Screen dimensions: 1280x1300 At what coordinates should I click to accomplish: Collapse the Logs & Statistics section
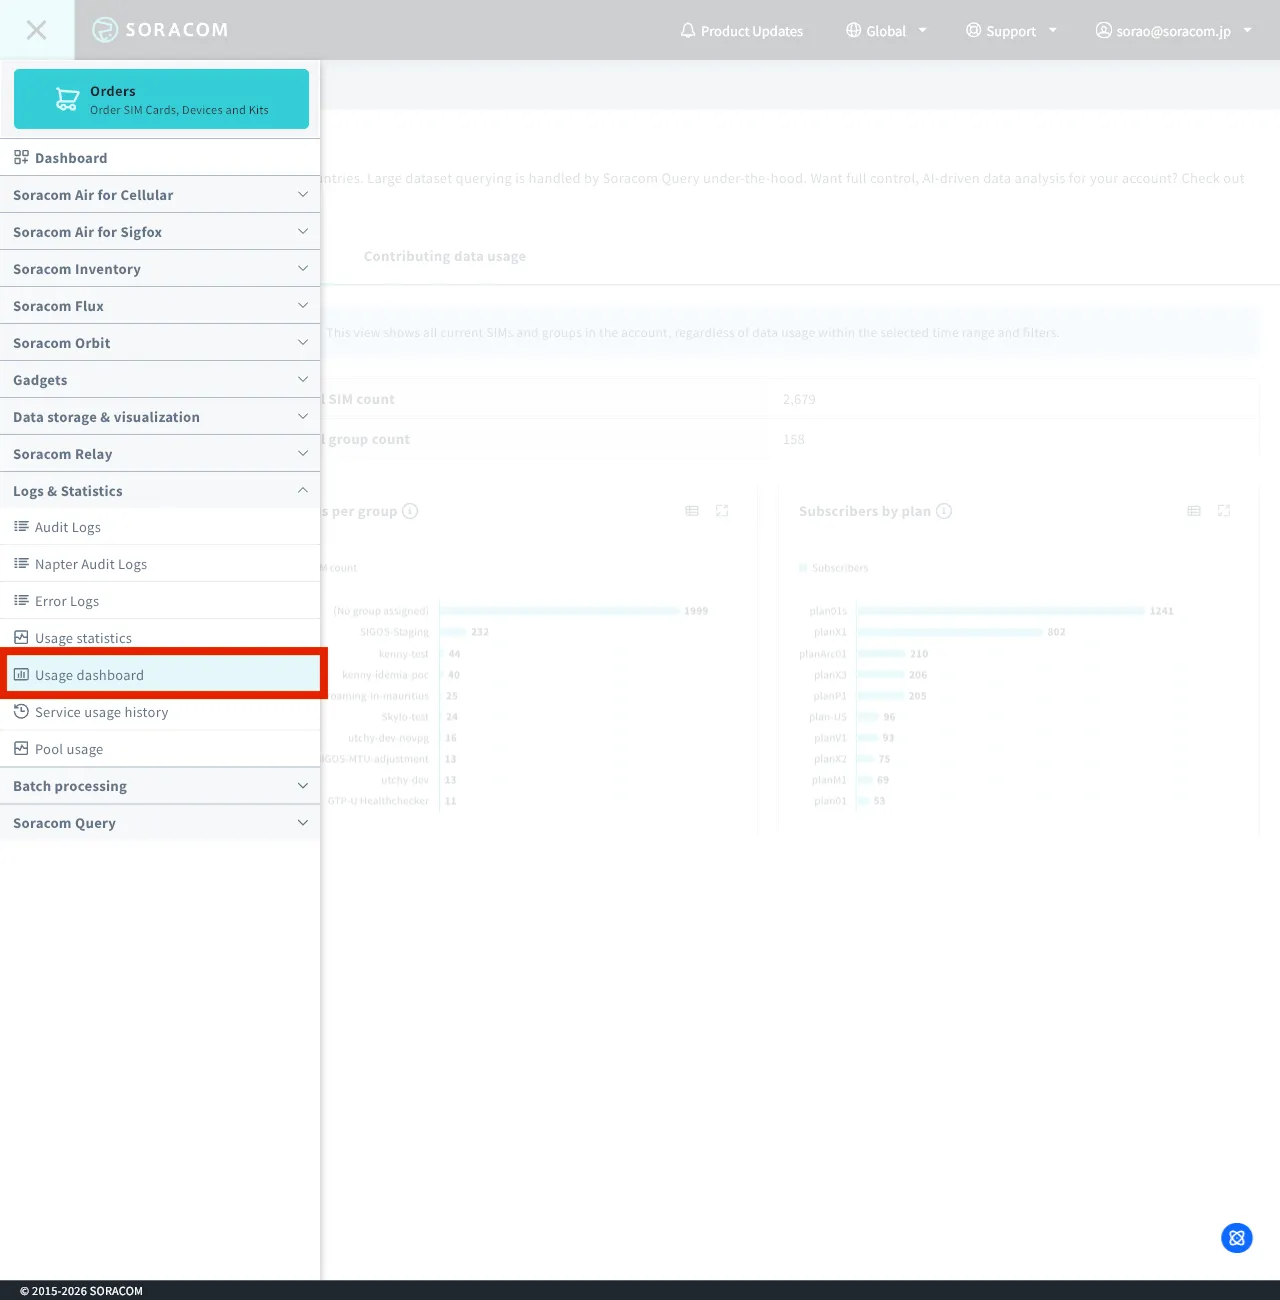click(x=160, y=491)
